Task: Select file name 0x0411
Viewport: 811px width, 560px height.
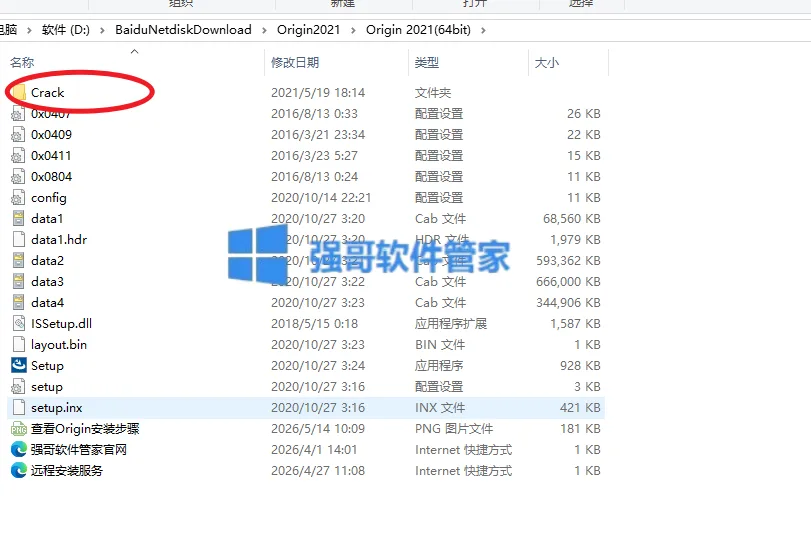Action: tap(51, 156)
